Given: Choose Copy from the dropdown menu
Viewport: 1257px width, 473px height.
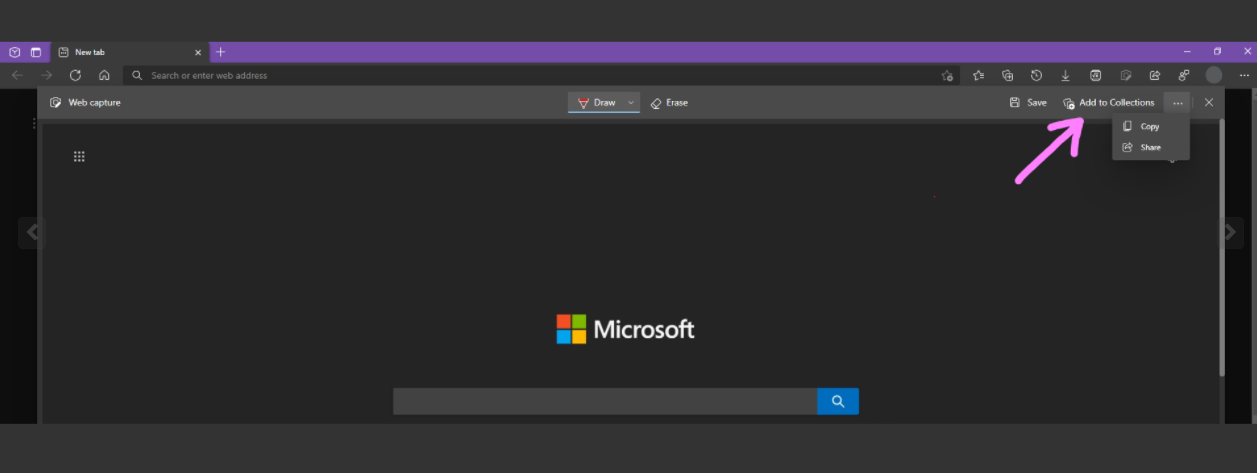Looking at the screenshot, I should tap(1151, 127).
